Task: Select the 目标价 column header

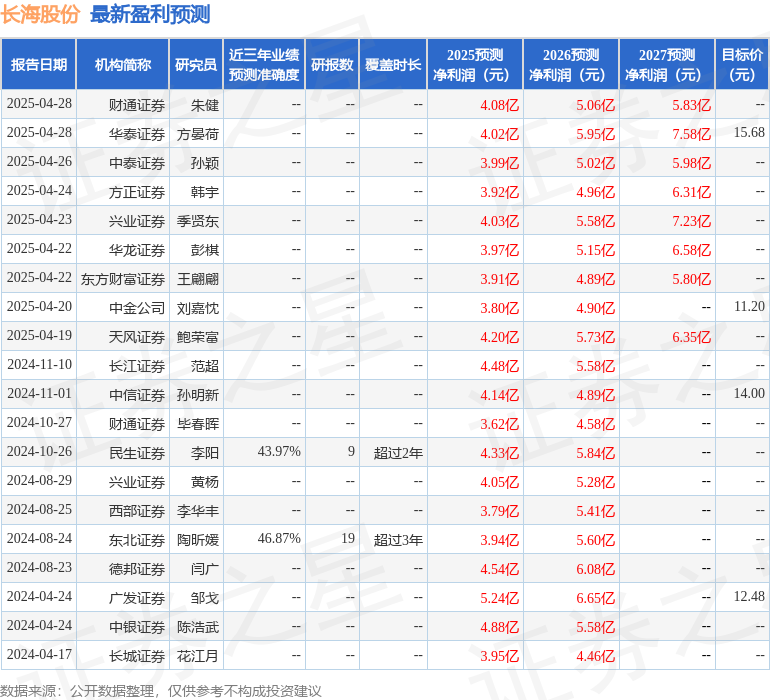Action: 742,64
